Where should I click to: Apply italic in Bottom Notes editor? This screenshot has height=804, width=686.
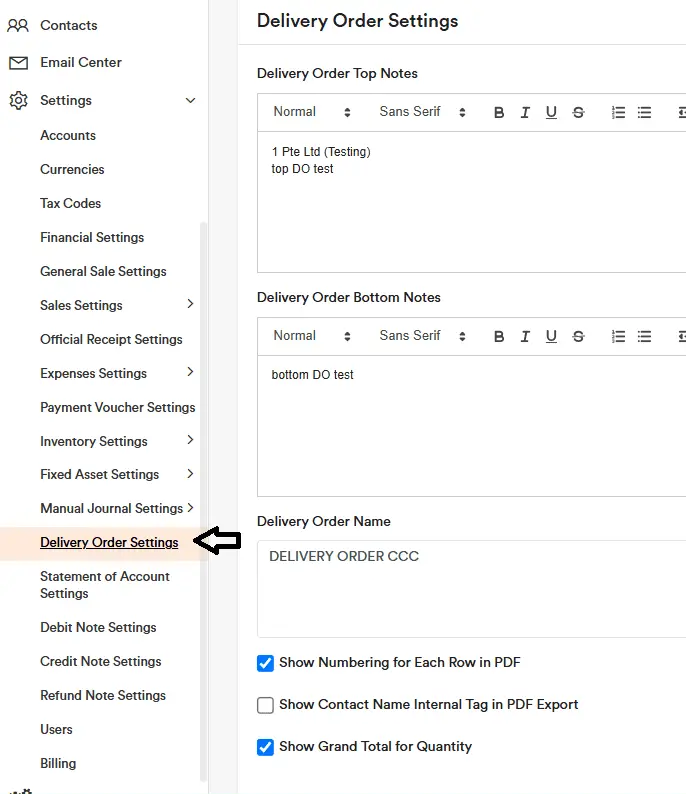[x=525, y=336]
